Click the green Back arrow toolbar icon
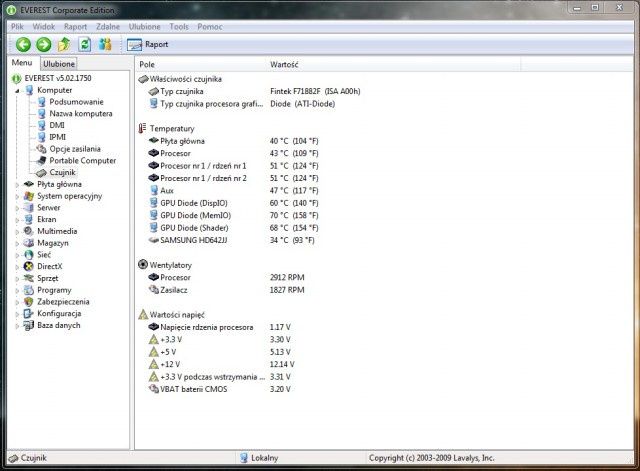The image size is (640, 471). [x=23, y=44]
